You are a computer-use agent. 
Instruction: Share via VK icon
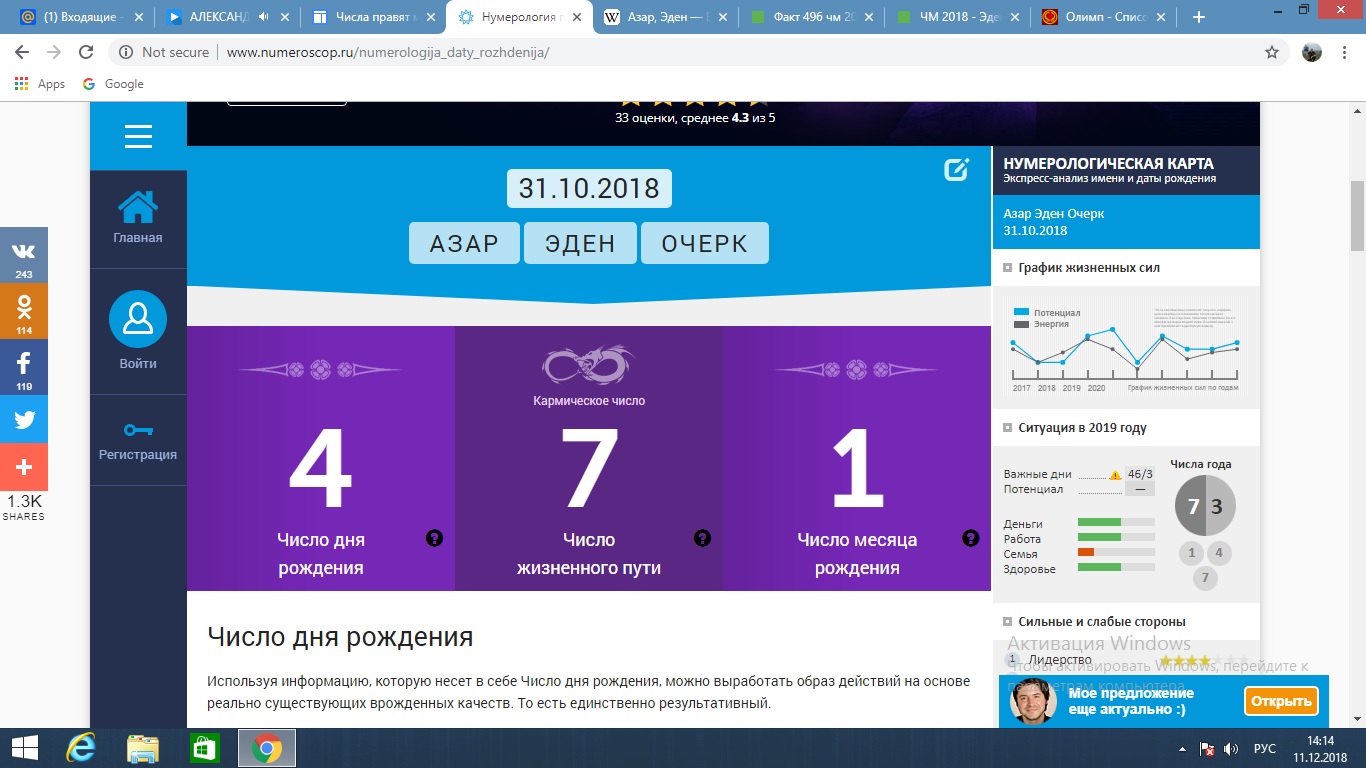pos(24,254)
